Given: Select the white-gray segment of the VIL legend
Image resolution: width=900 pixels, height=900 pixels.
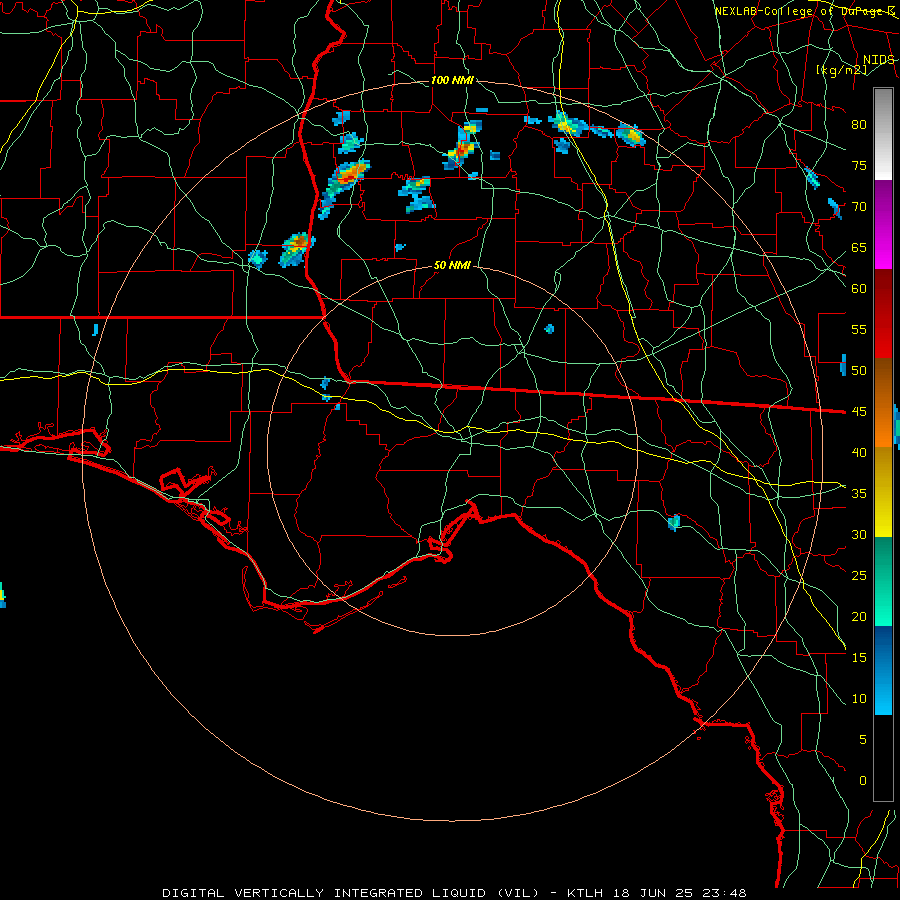Looking at the screenshot, I should coord(883,134).
